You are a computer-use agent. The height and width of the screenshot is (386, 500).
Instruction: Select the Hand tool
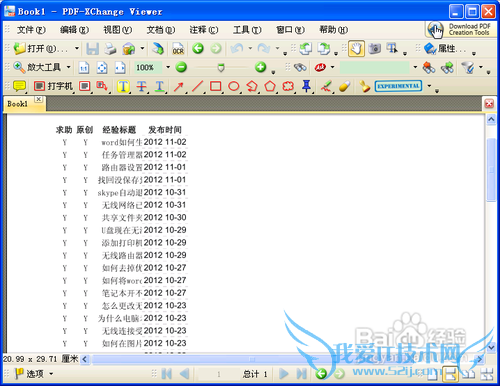coord(356,49)
